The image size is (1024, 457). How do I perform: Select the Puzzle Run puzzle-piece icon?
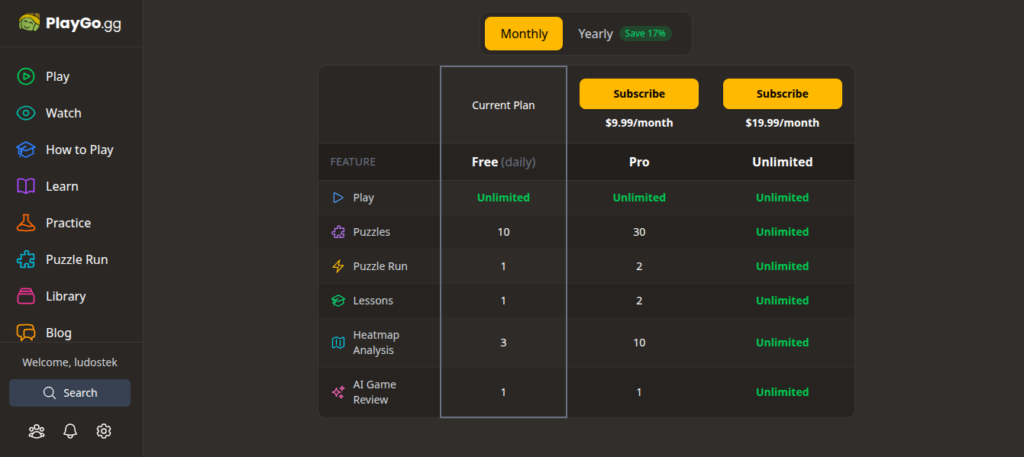pos(26,260)
